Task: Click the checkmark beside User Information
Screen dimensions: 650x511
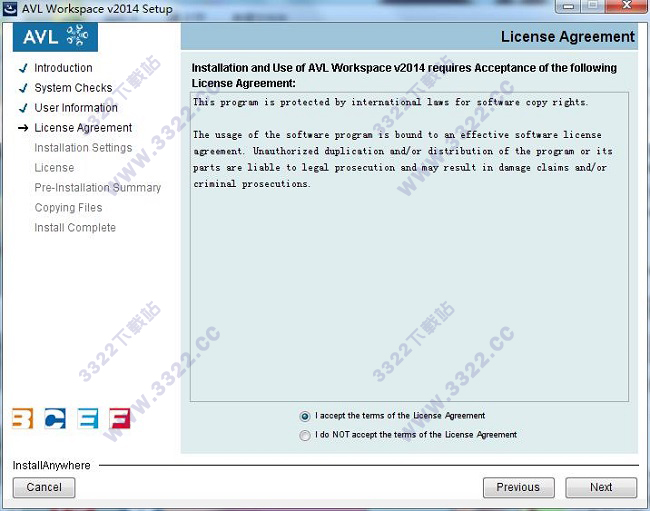Action: (x=23, y=108)
